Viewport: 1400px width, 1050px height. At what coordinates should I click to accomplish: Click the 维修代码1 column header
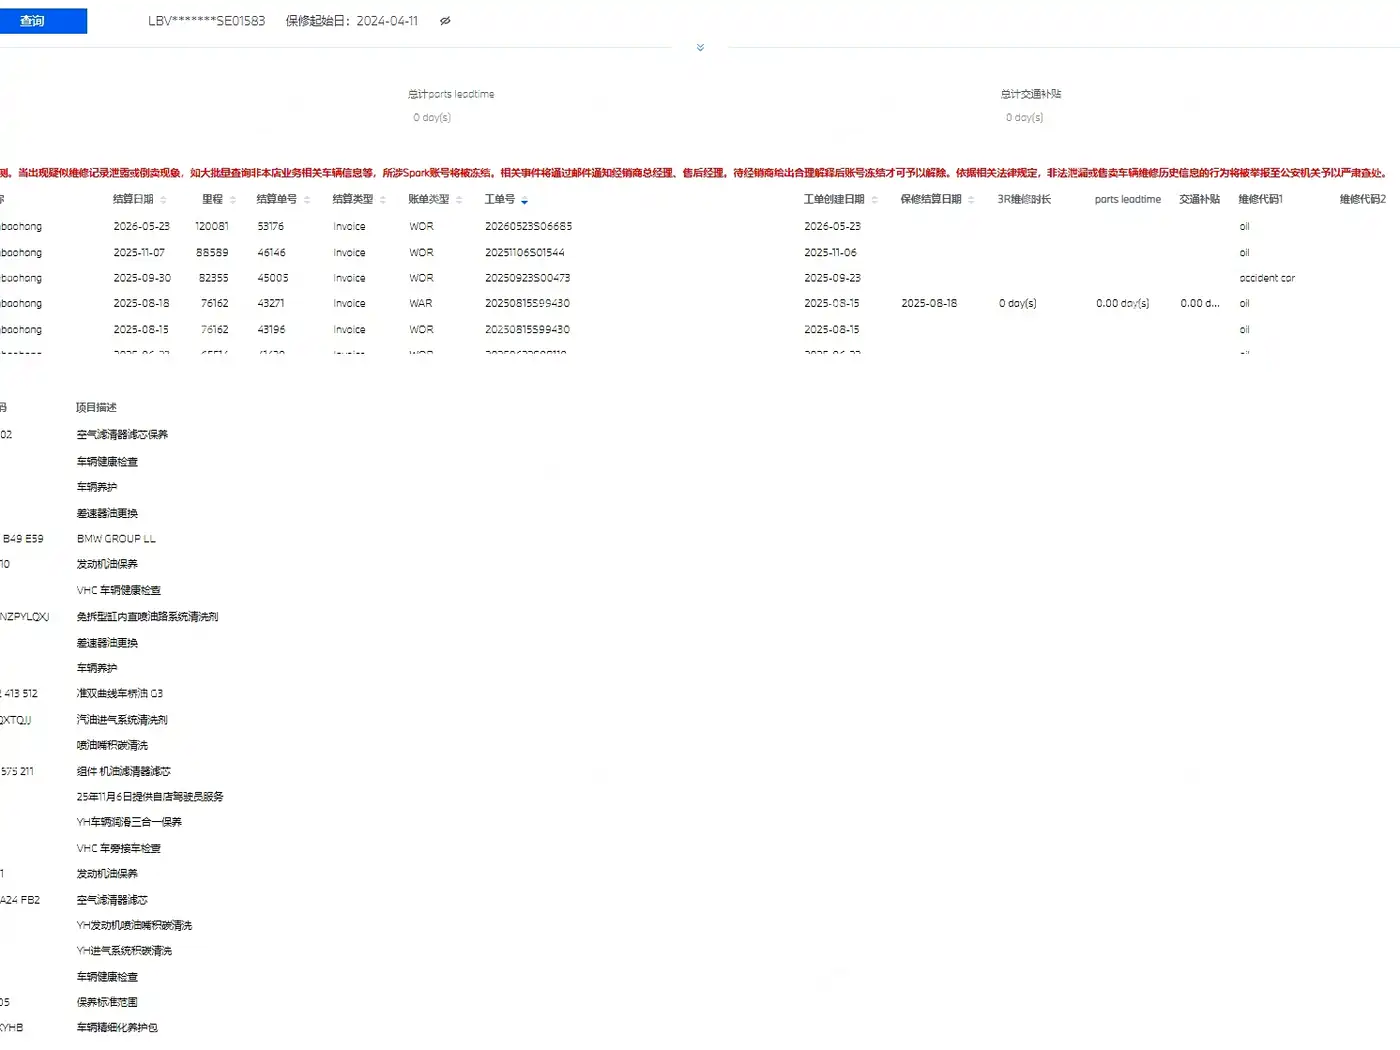[x=1260, y=200]
